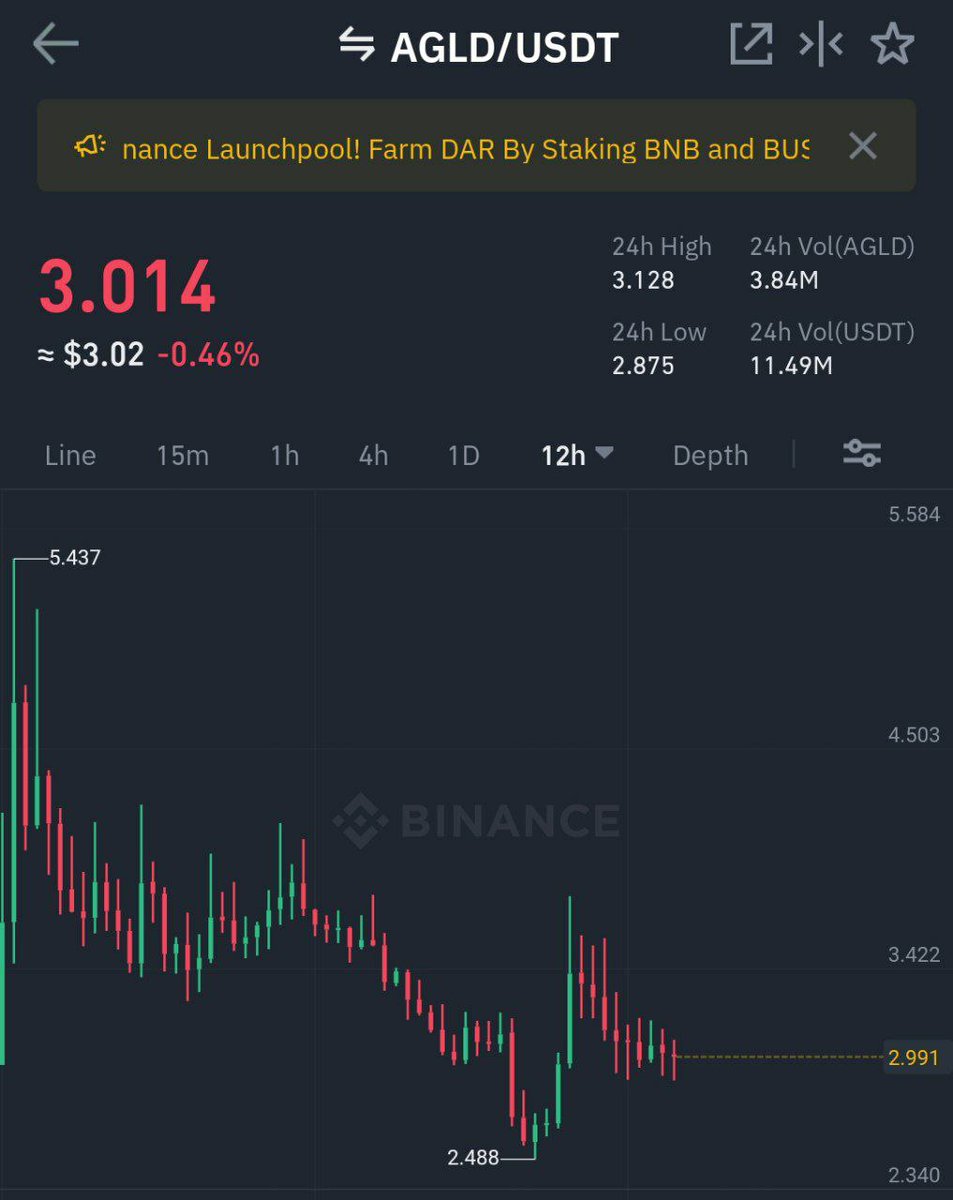The image size is (953, 1200).
Task: Go back using the arrow icon
Action: coord(55,44)
